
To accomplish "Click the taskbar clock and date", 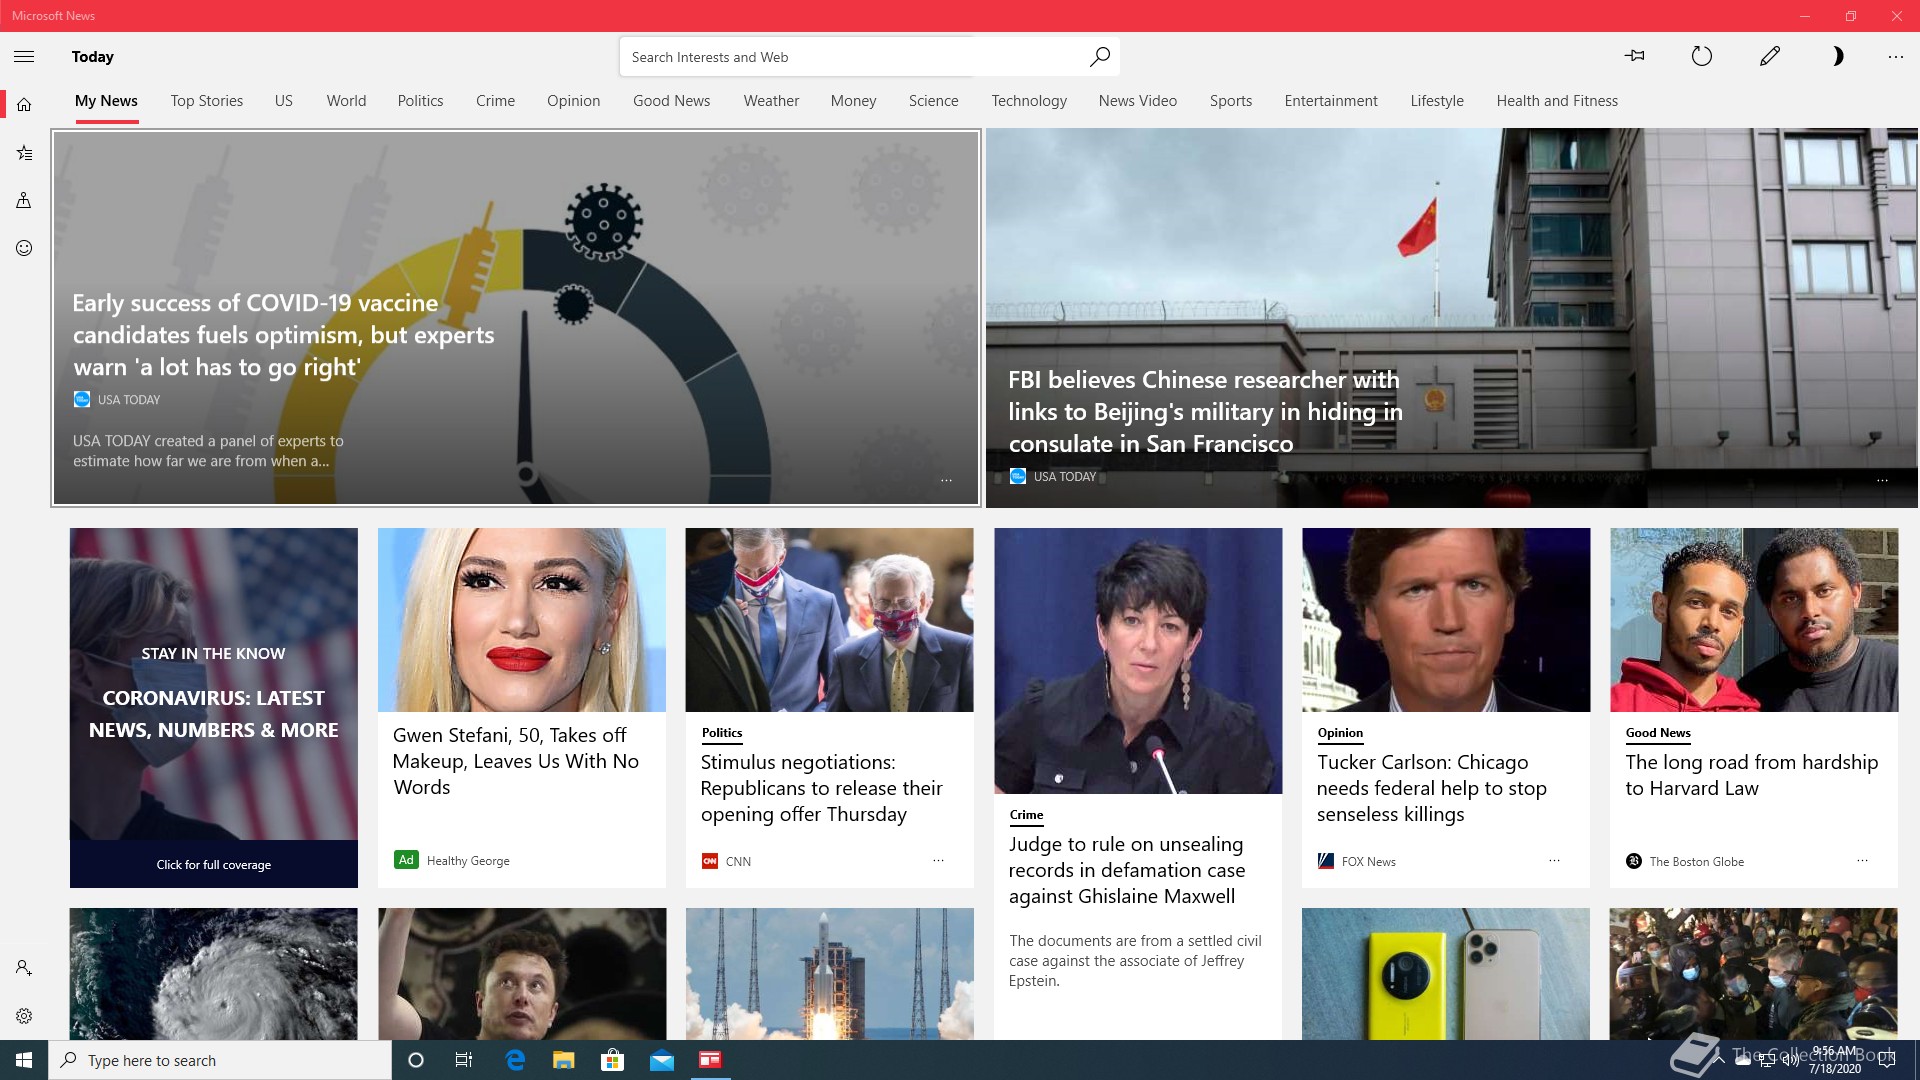I will (x=1835, y=1060).
